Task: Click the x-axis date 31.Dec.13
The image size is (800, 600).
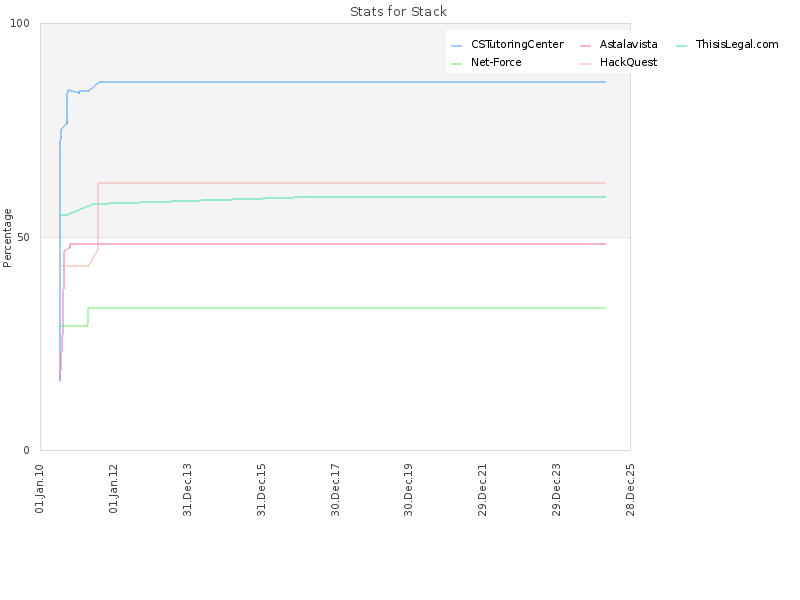Action: click(187, 489)
